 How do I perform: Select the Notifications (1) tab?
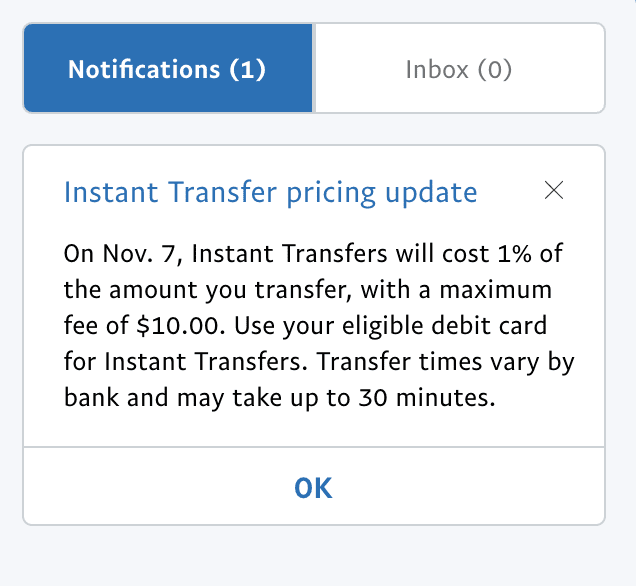click(x=168, y=68)
